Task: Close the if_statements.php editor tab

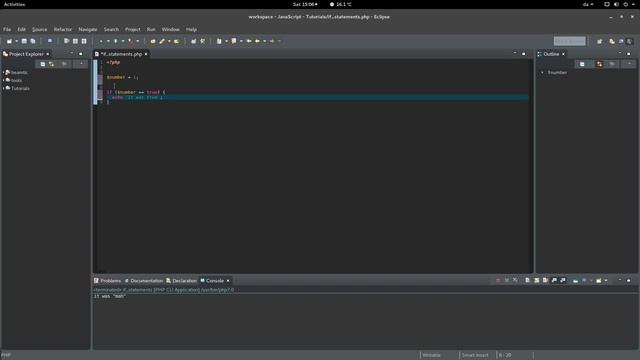Action: 146,54
